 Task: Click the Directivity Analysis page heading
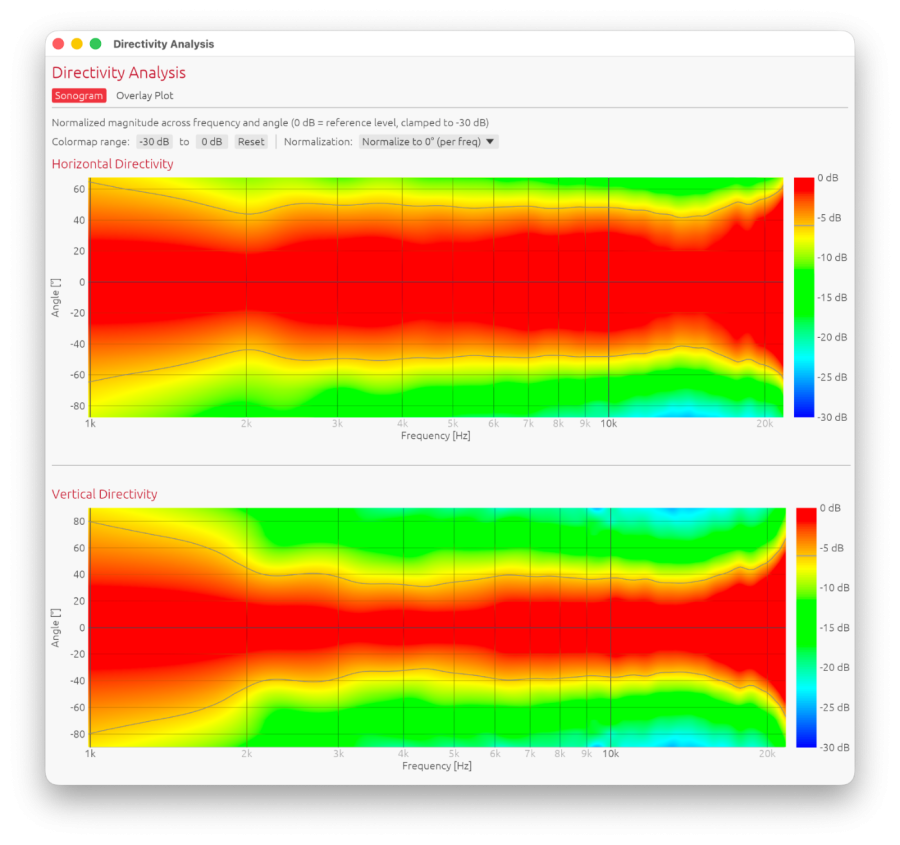click(x=119, y=73)
